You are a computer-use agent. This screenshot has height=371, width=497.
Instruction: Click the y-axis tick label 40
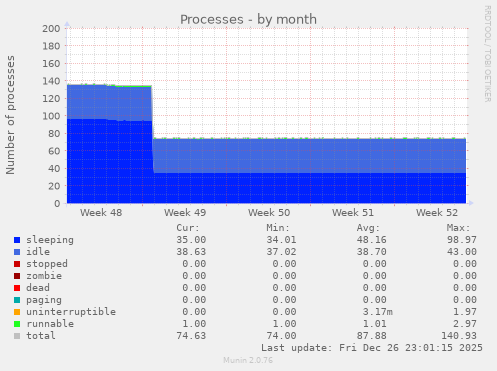[54, 168]
